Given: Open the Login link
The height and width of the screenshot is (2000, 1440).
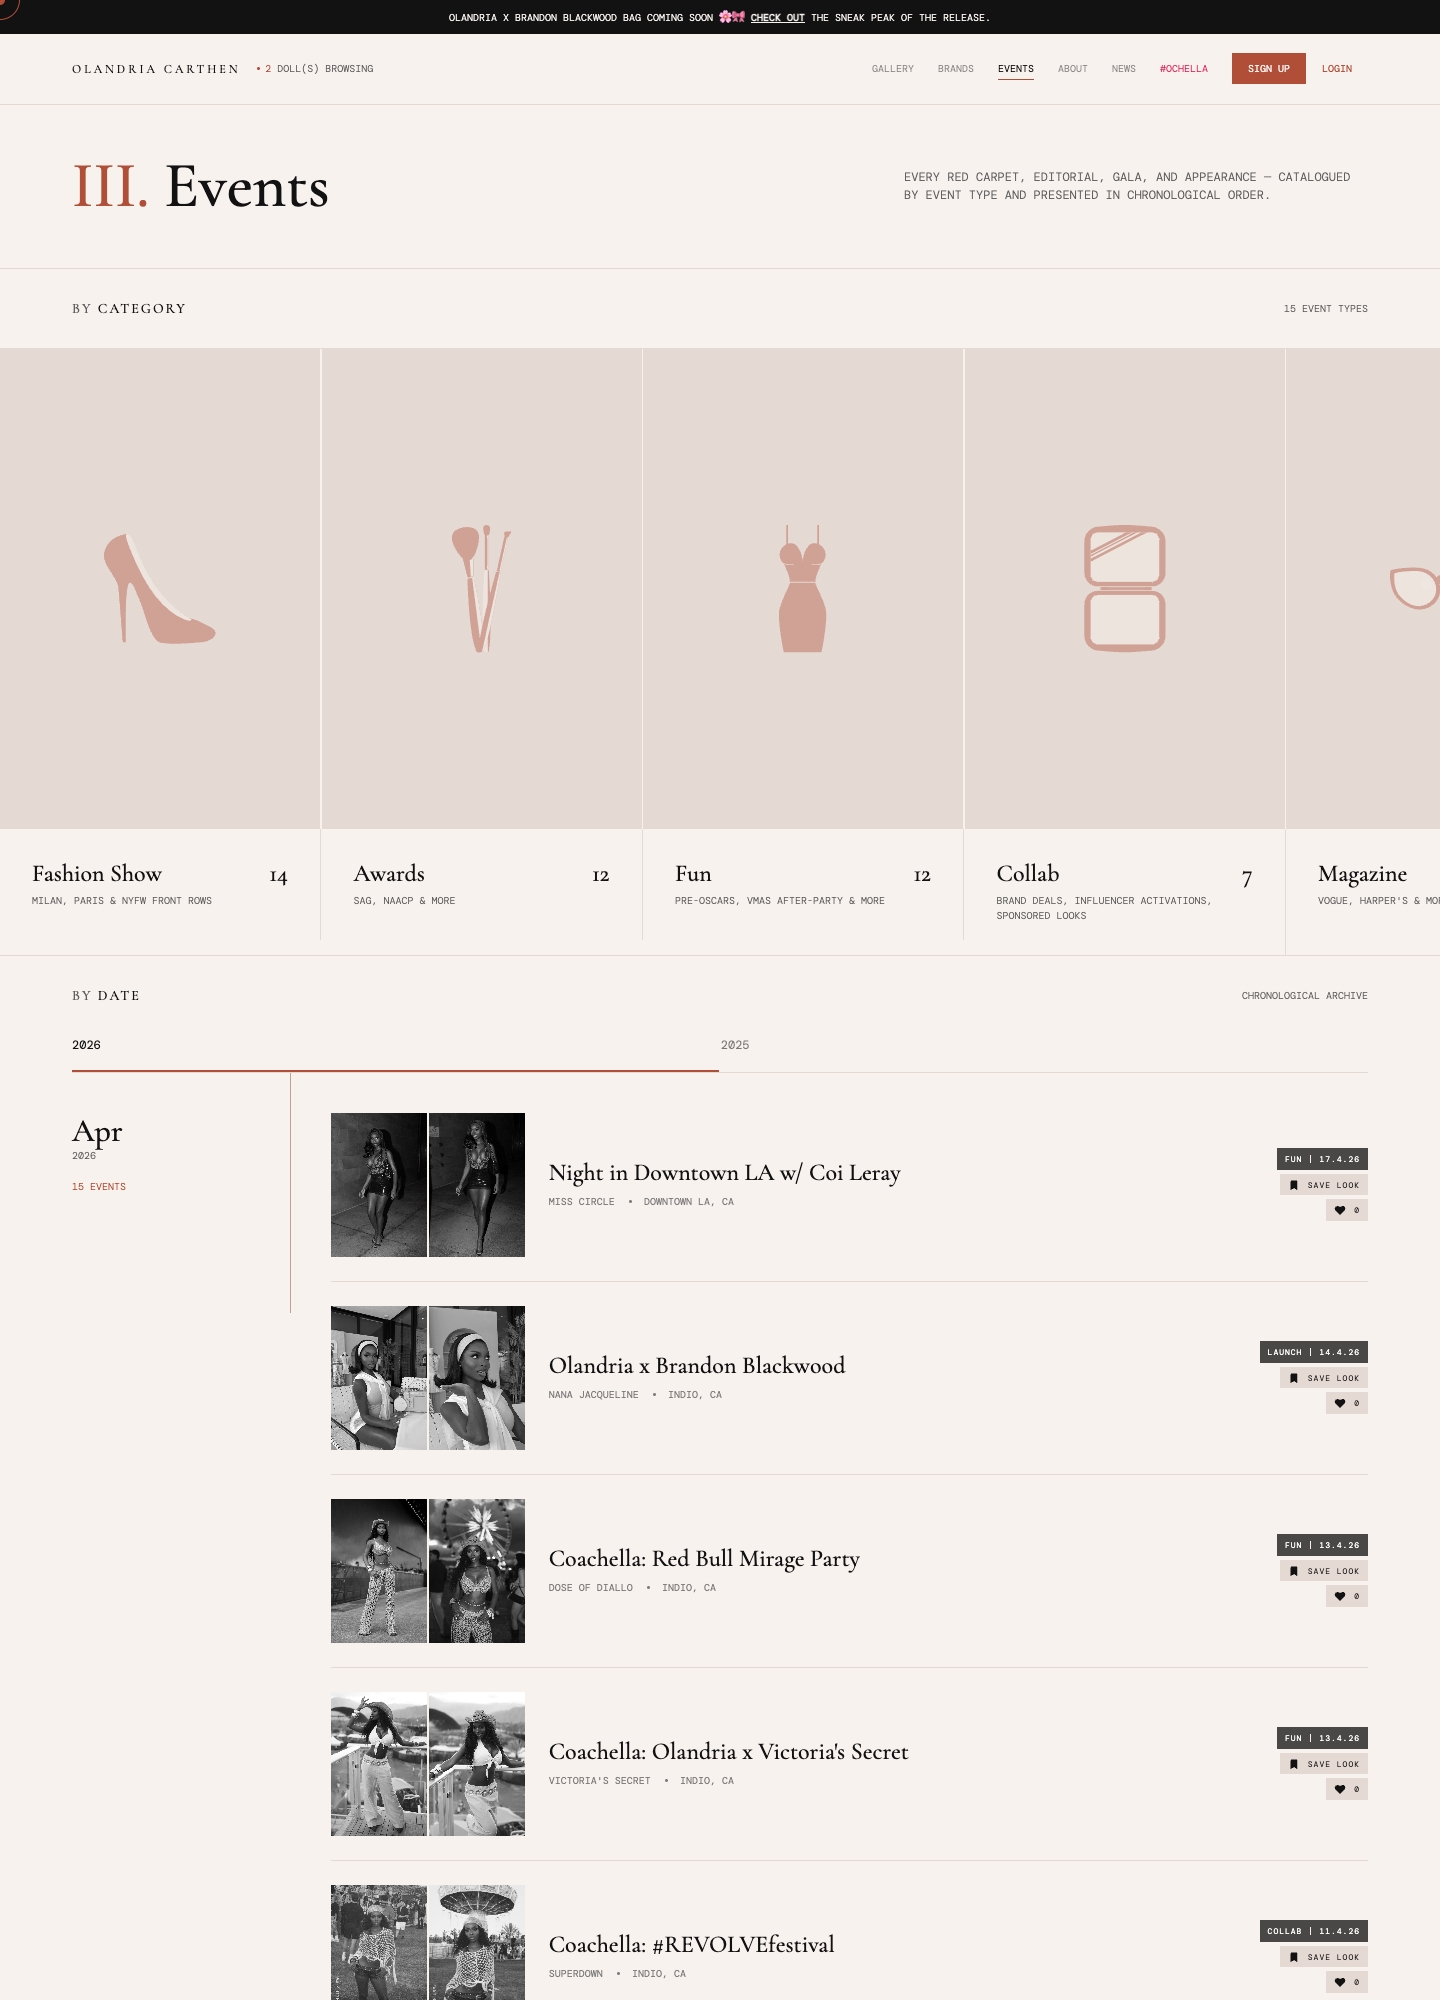Looking at the screenshot, I should [x=1337, y=69].
